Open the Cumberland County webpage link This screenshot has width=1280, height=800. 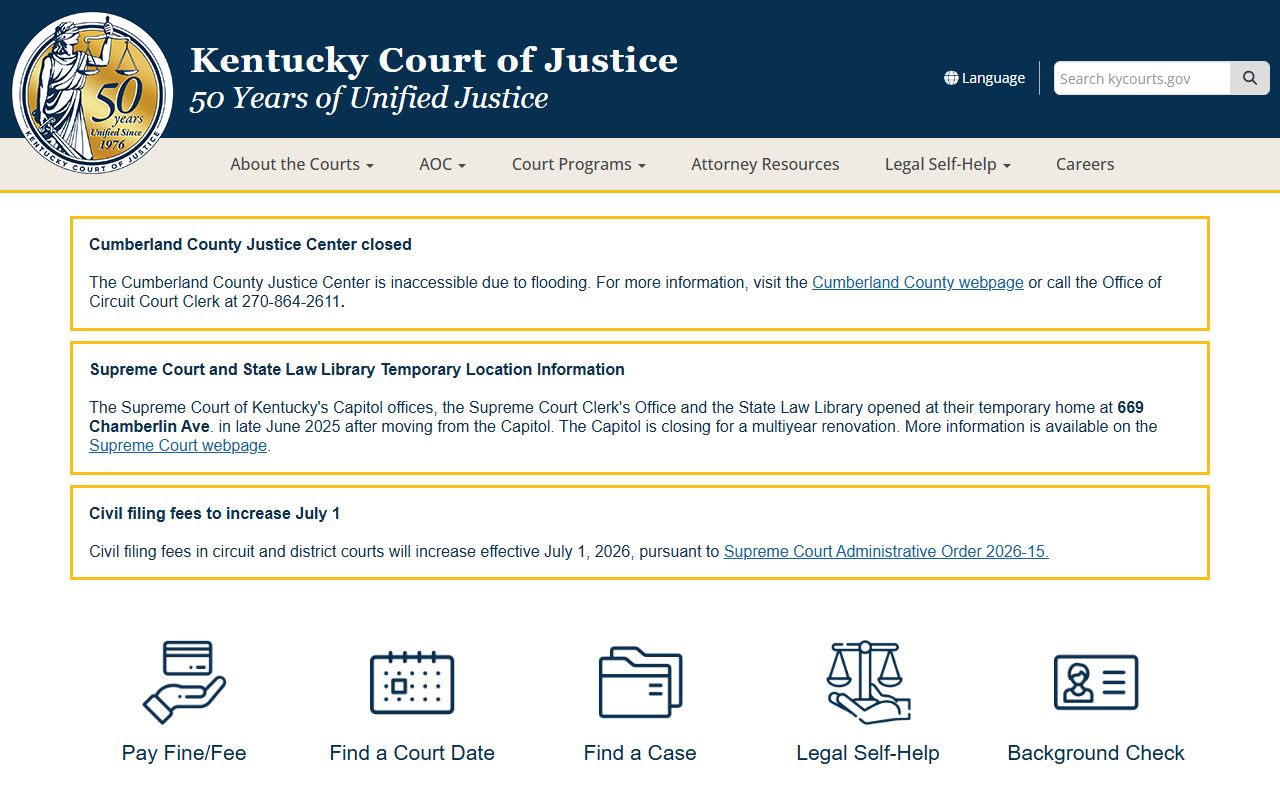[x=918, y=282]
